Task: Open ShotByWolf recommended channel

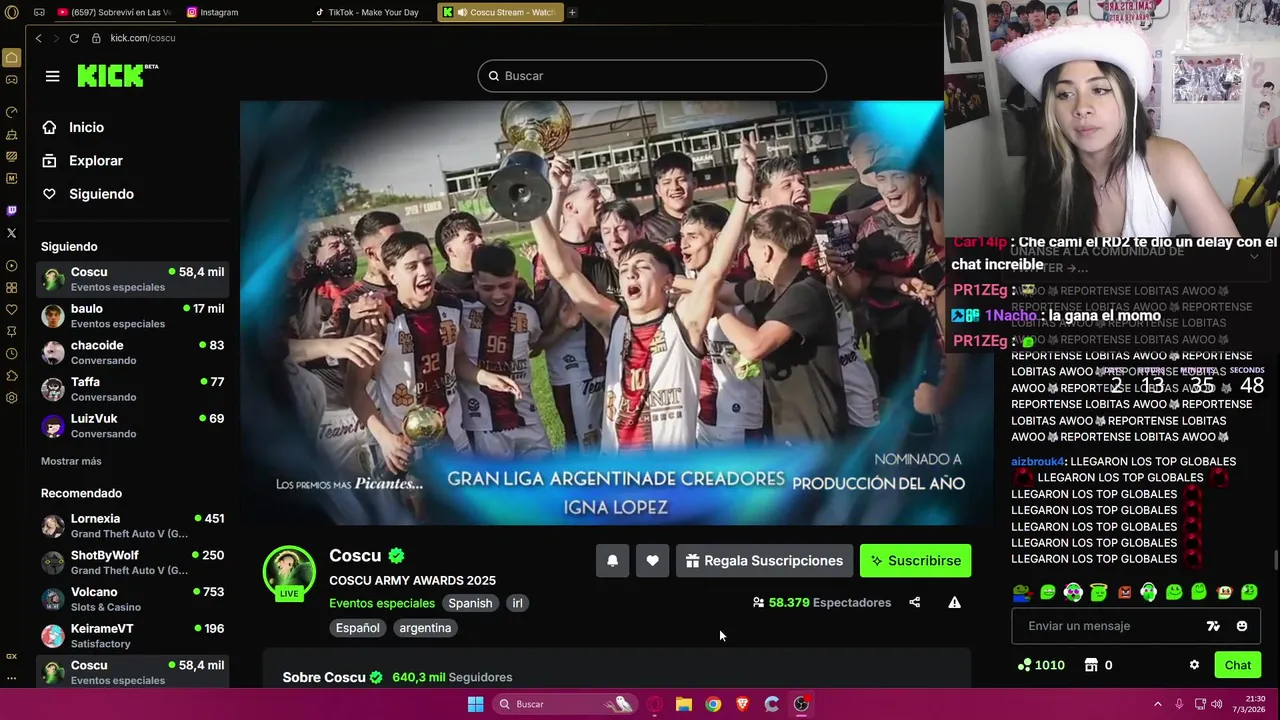Action: (x=133, y=562)
